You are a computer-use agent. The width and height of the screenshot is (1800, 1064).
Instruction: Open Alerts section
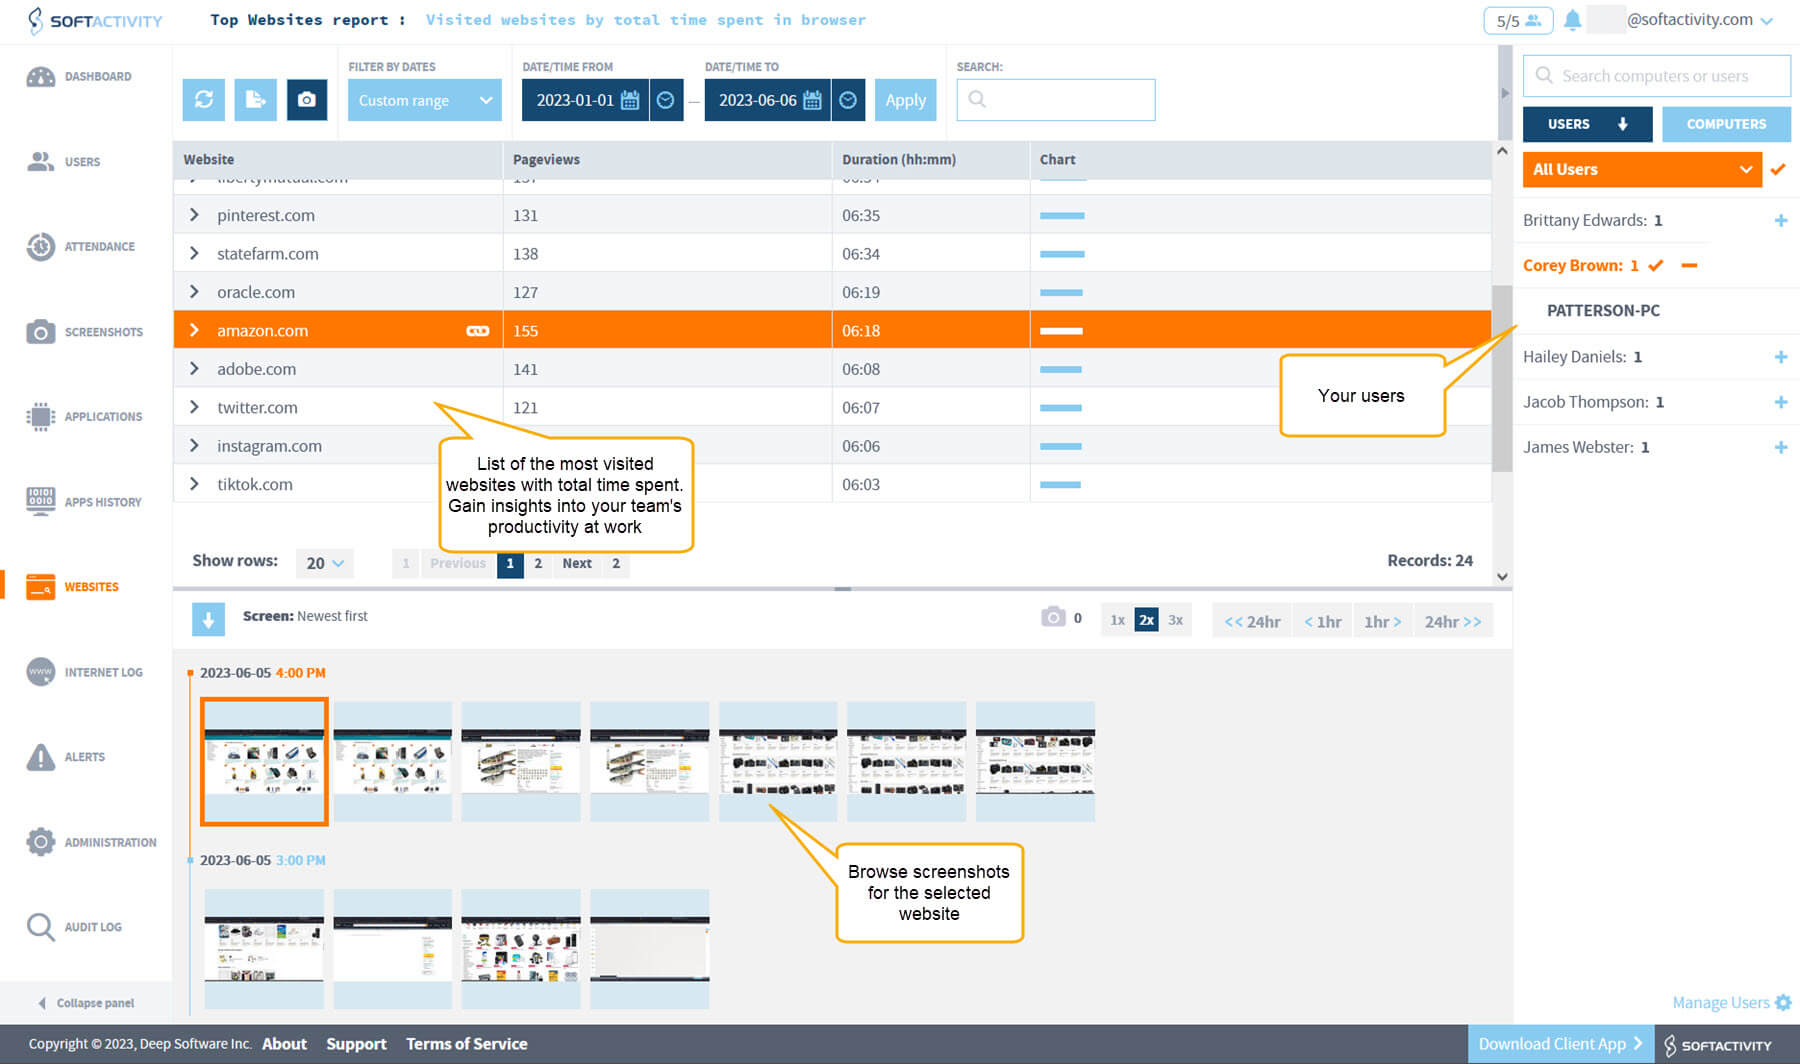[66, 757]
